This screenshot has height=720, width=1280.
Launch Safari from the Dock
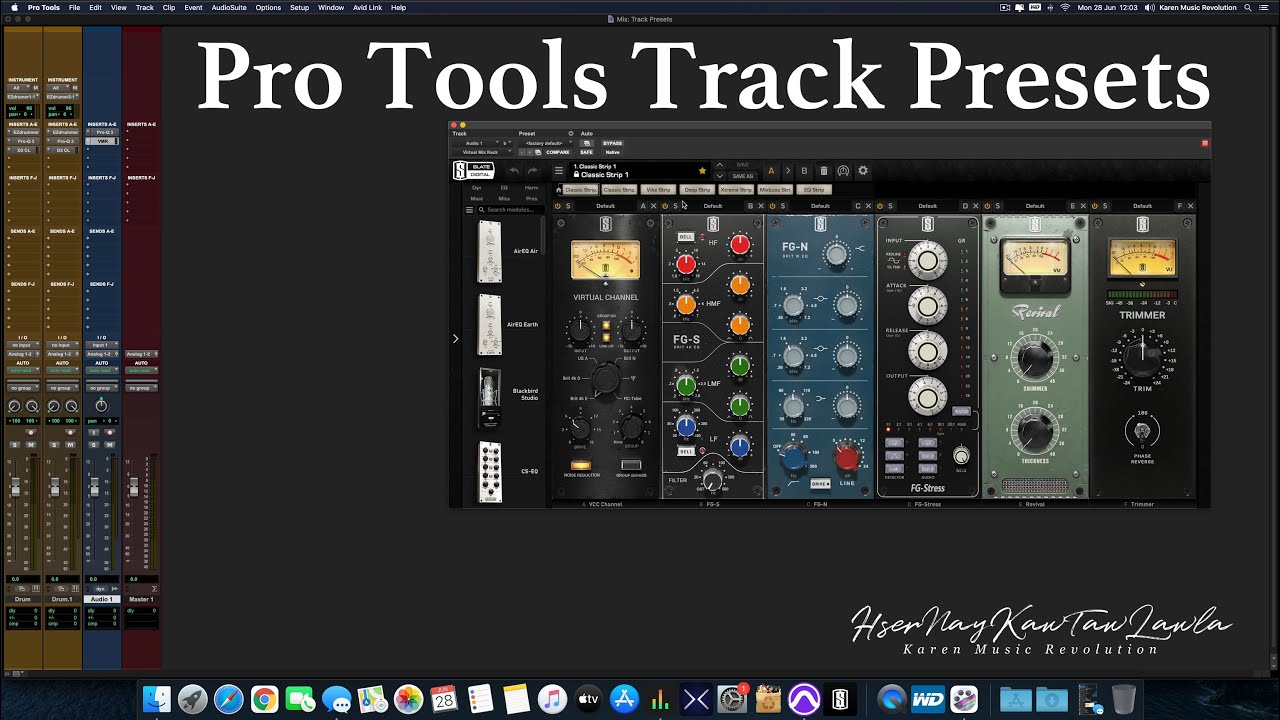click(x=228, y=699)
